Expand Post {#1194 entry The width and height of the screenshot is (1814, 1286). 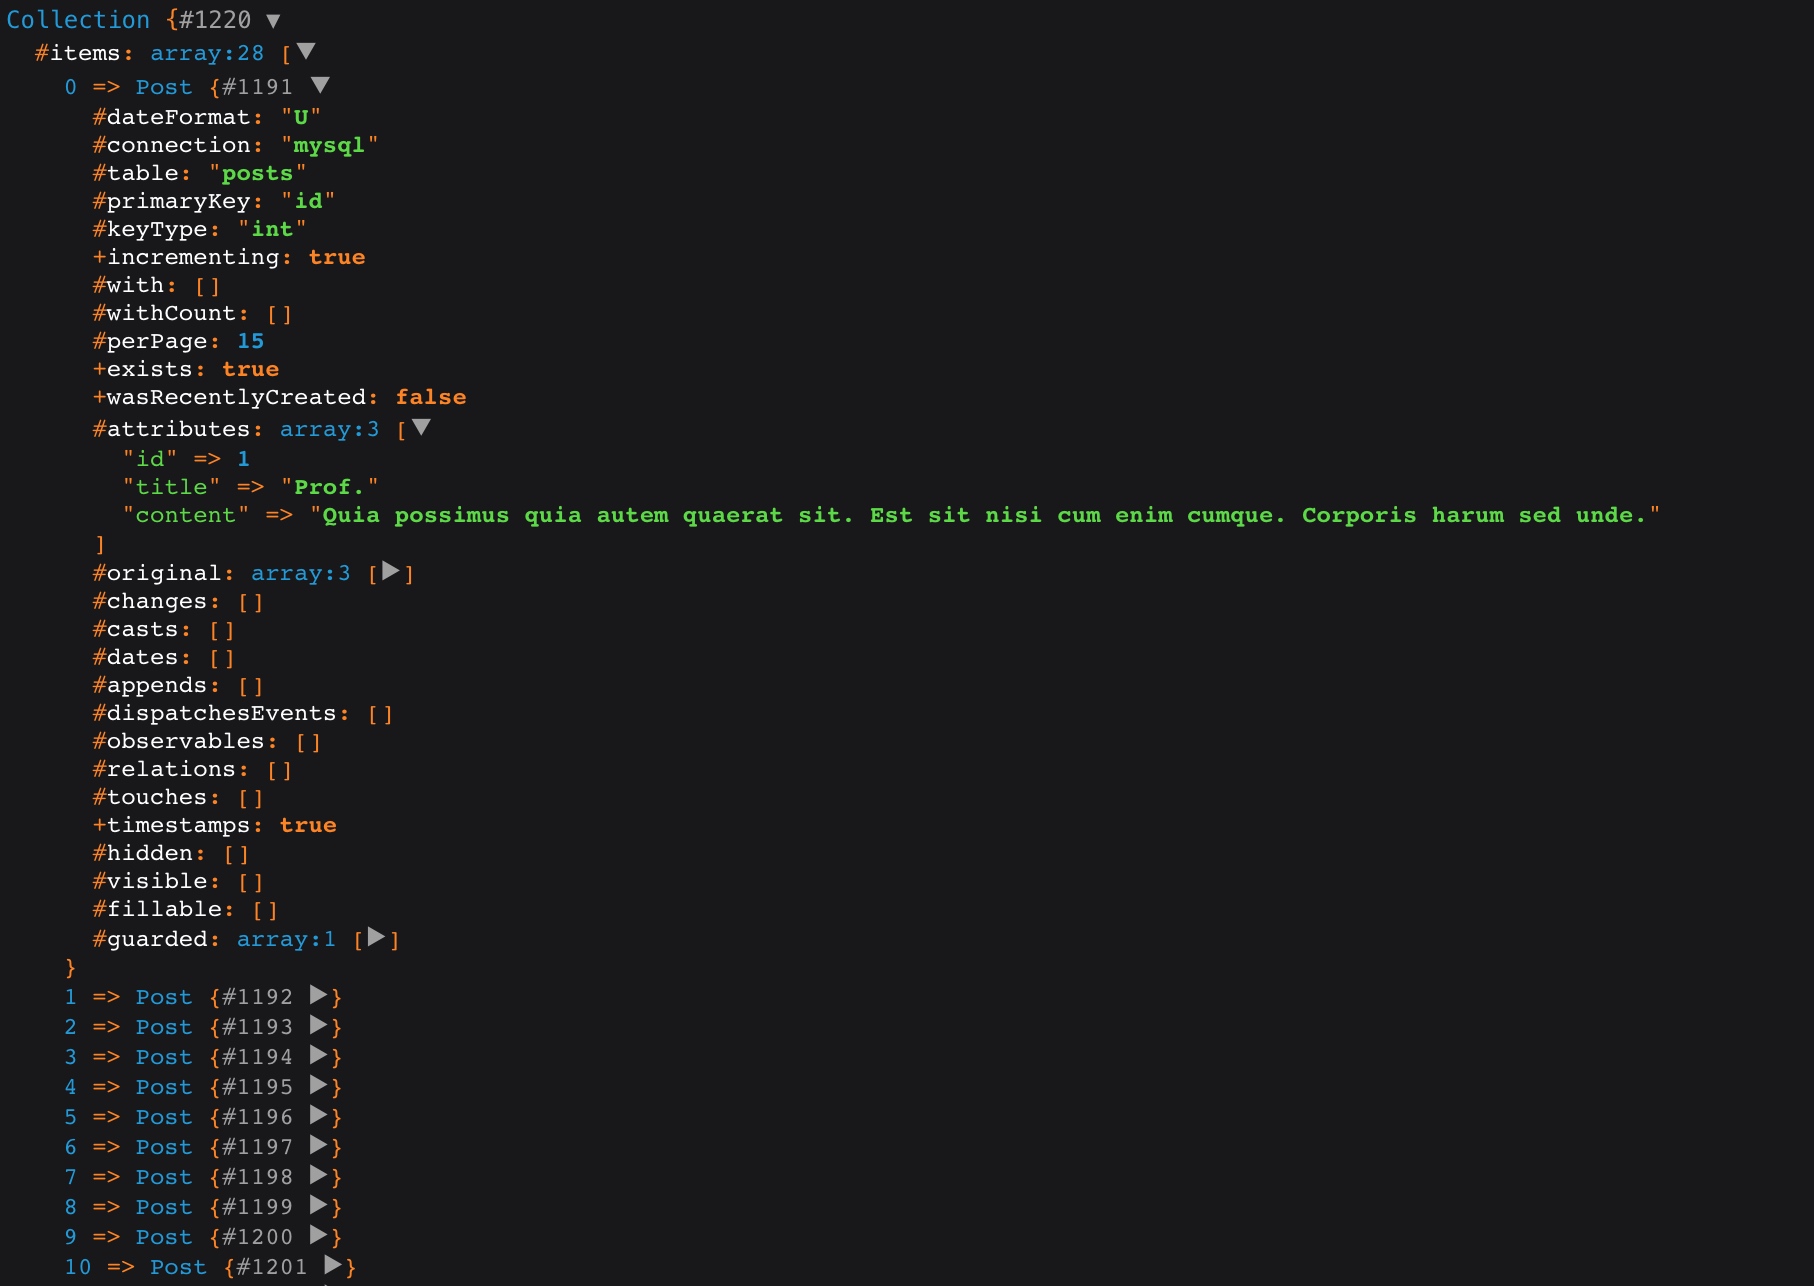(319, 1055)
